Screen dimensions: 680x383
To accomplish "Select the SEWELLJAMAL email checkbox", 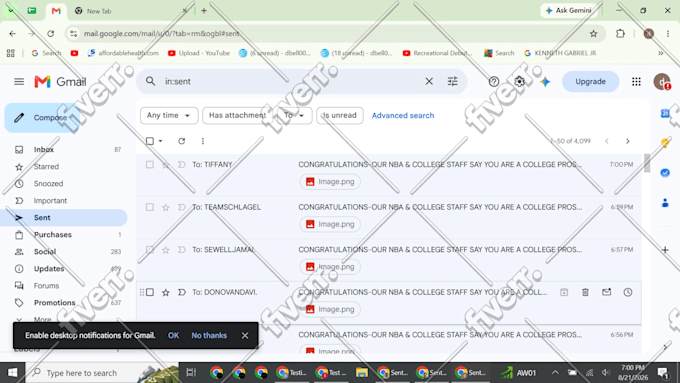I will tap(150, 249).
